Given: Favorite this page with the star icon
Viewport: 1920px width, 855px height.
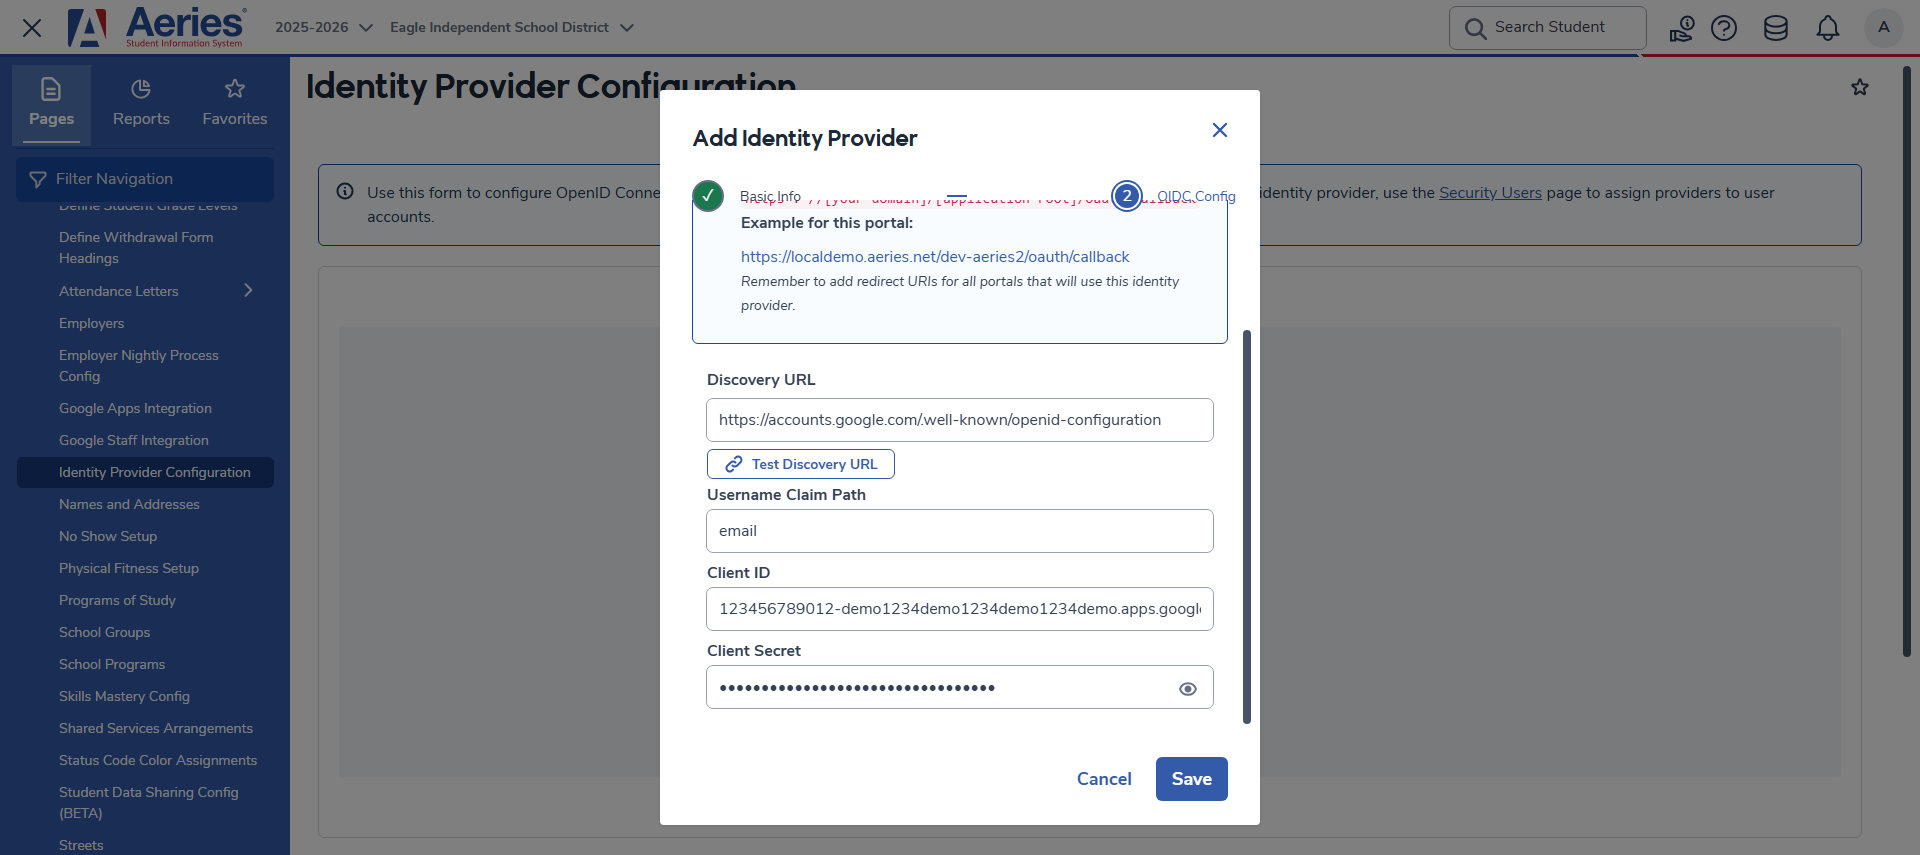Looking at the screenshot, I should click(x=1860, y=87).
